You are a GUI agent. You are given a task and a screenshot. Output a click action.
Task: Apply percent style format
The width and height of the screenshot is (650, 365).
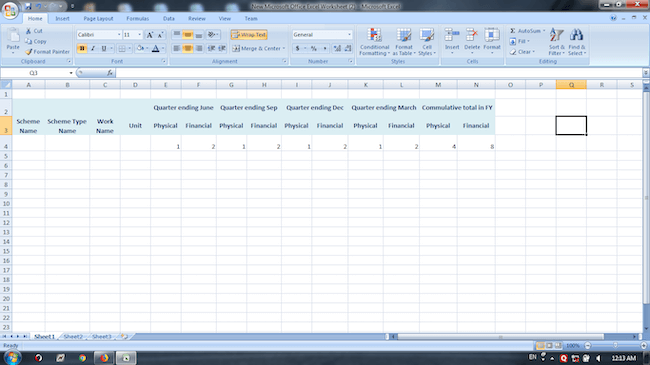(314, 49)
